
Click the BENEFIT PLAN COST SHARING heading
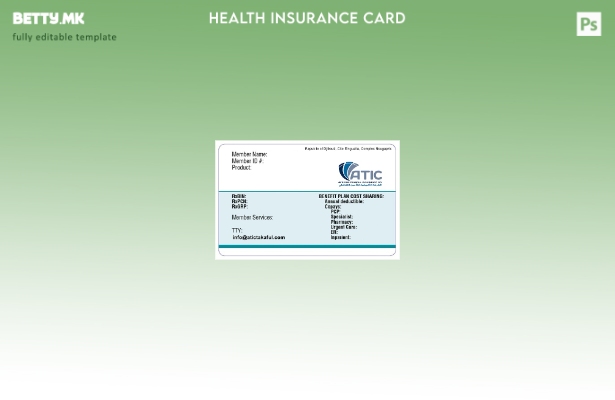coord(350,196)
